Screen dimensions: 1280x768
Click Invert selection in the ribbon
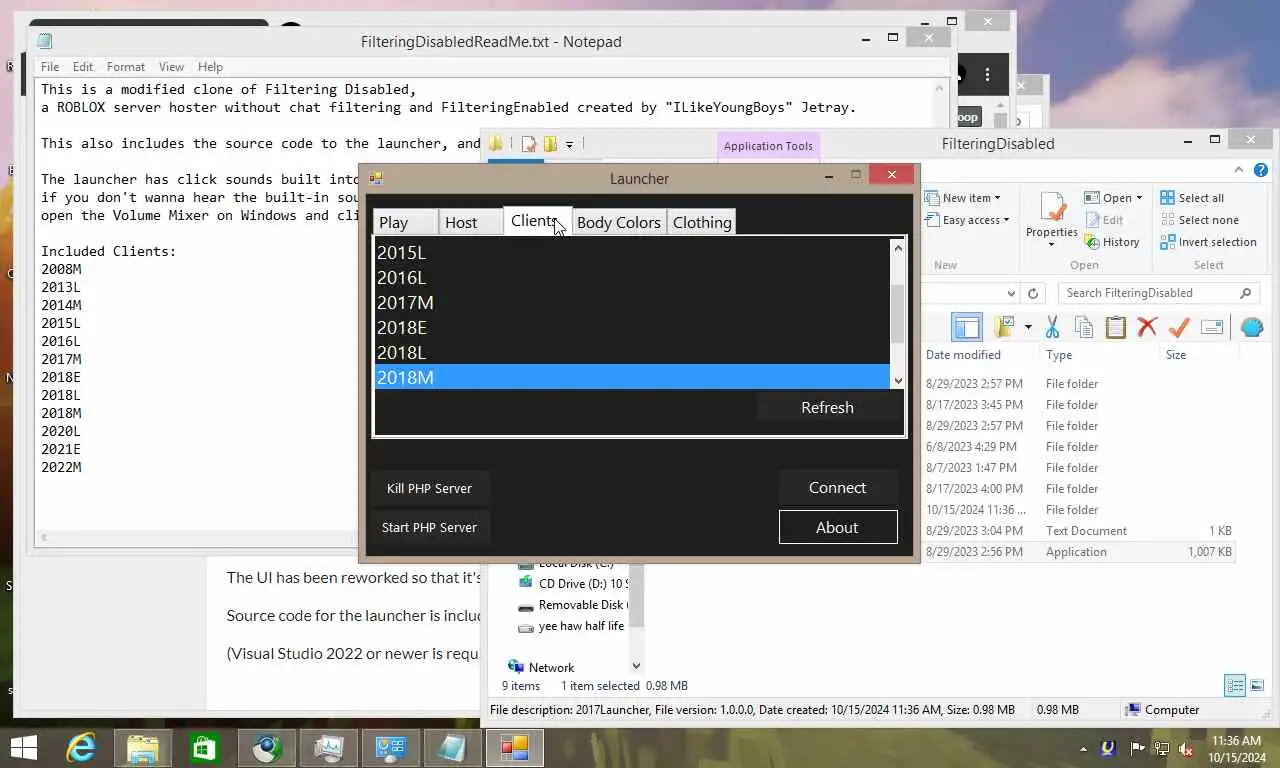pos(1207,242)
